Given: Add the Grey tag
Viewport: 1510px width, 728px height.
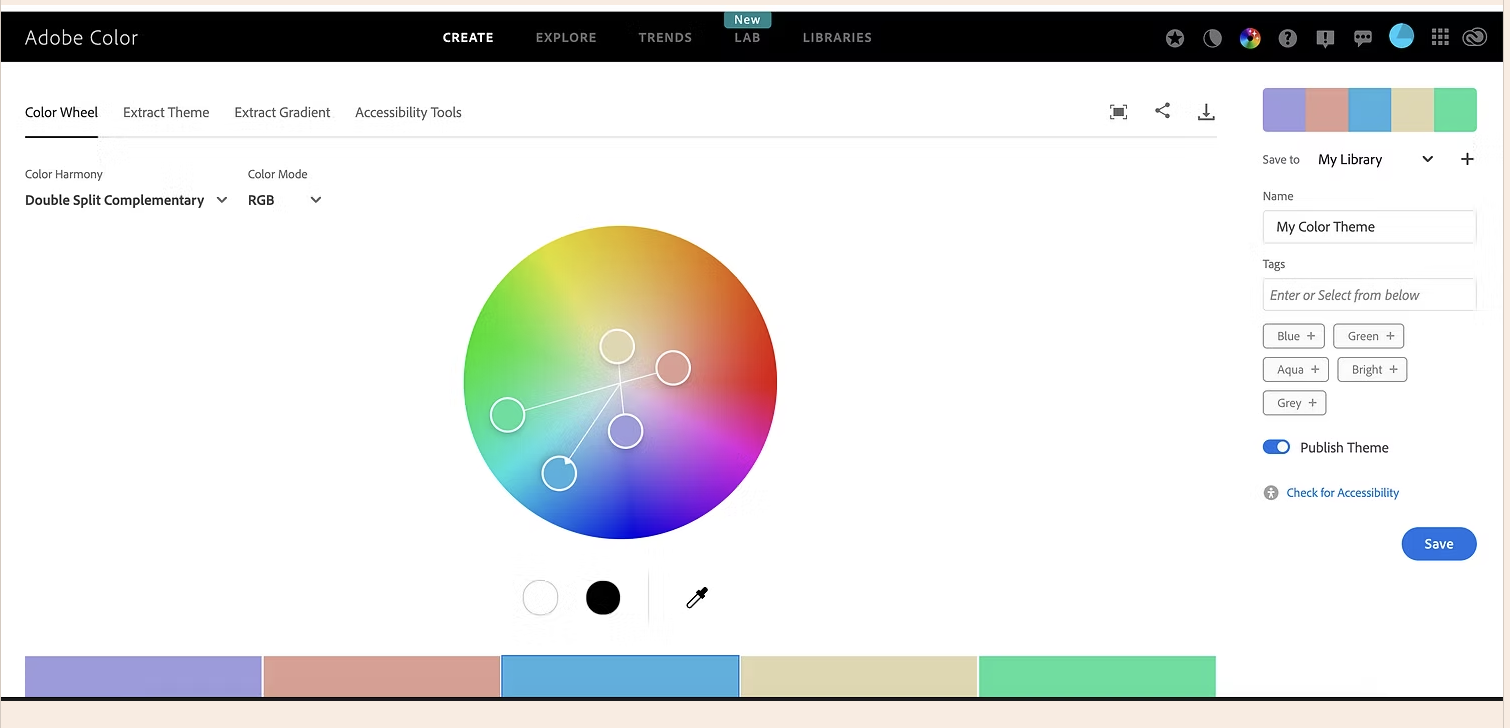Looking at the screenshot, I should pos(1294,403).
